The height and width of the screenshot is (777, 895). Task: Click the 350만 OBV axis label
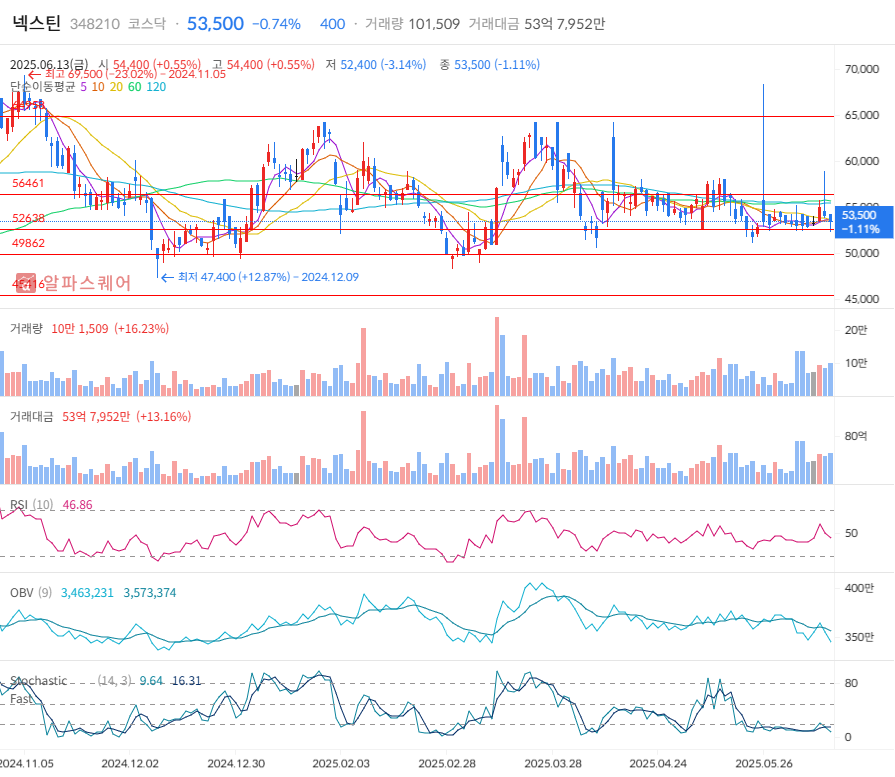(859, 637)
